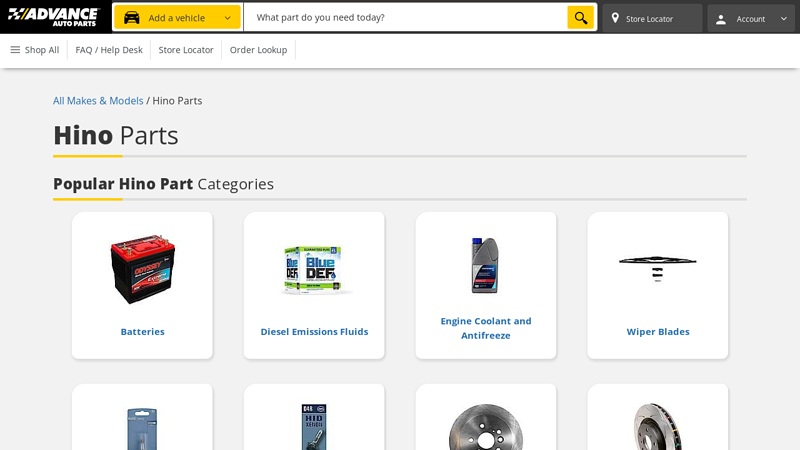Select the Hino Parts page heading
Viewport: 800px width, 450px height.
[116, 135]
